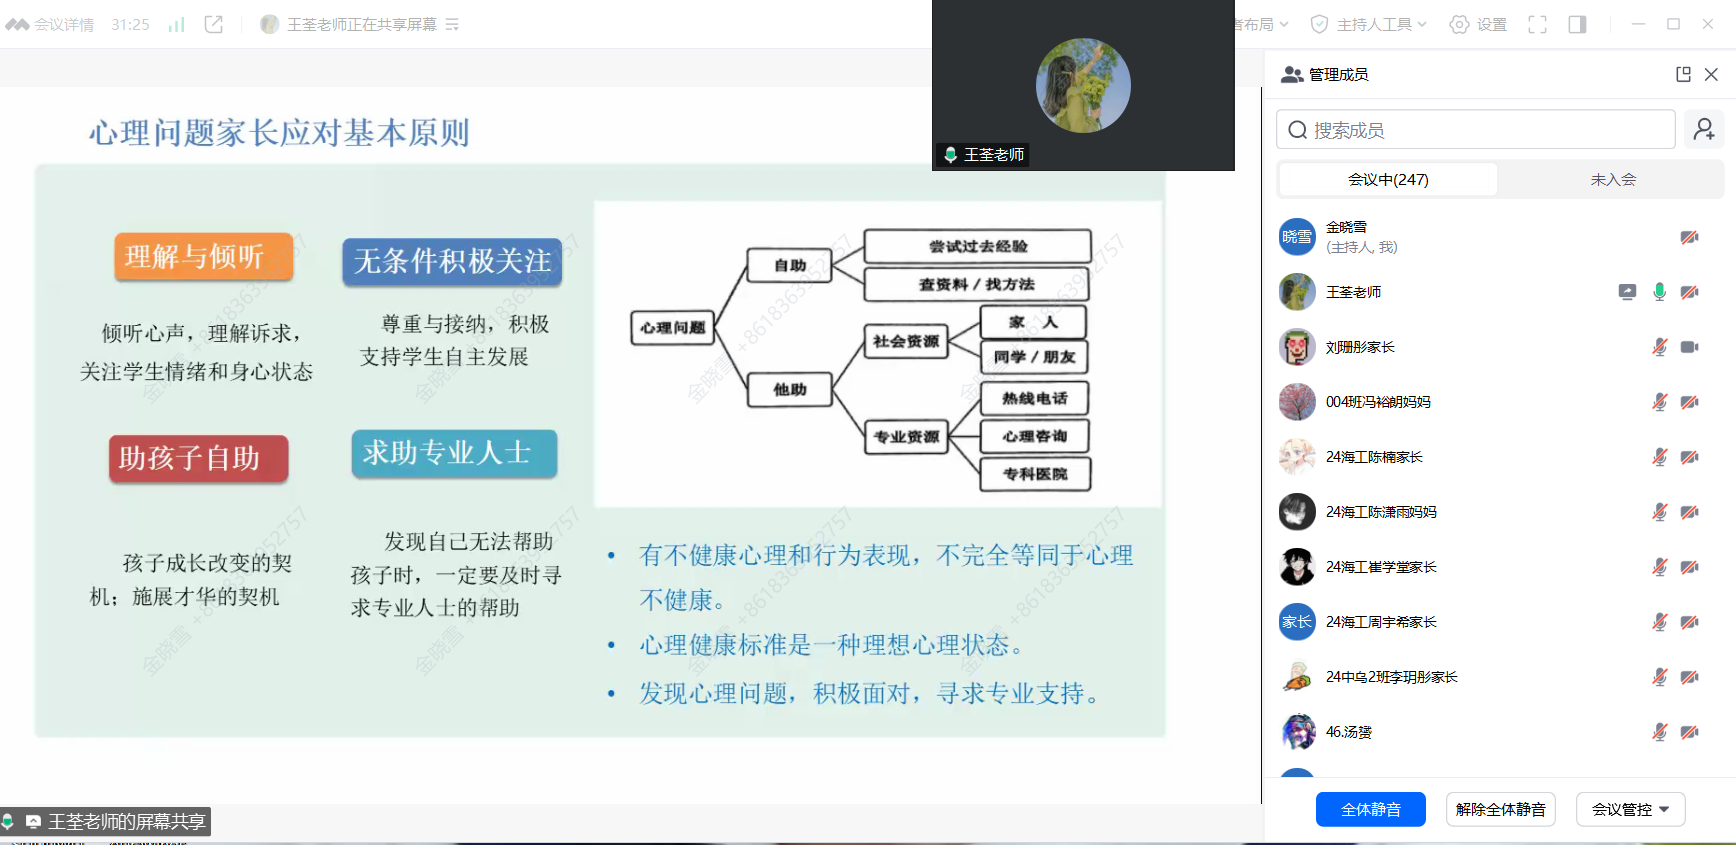Screen dimensions: 1736x845
Task: Click the sidebar panel toggle icon
Action: (x=1577, y=24)
